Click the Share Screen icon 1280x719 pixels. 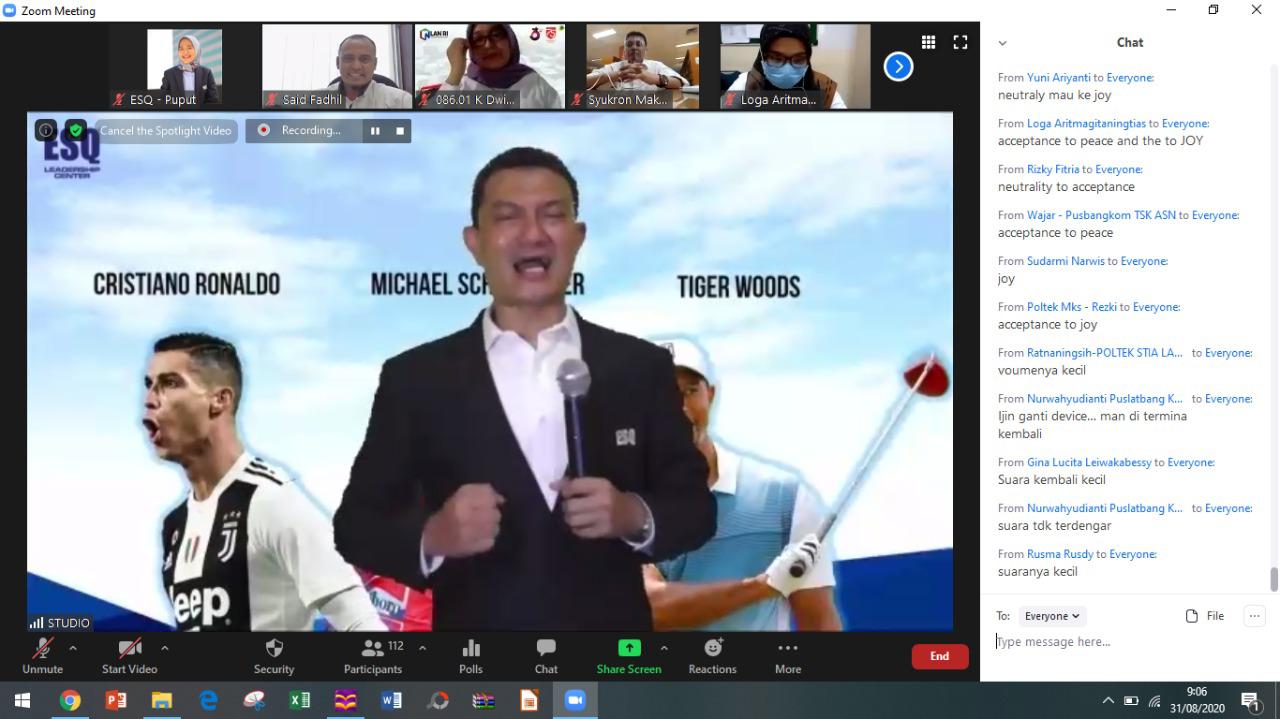click(x=629, y=648)
